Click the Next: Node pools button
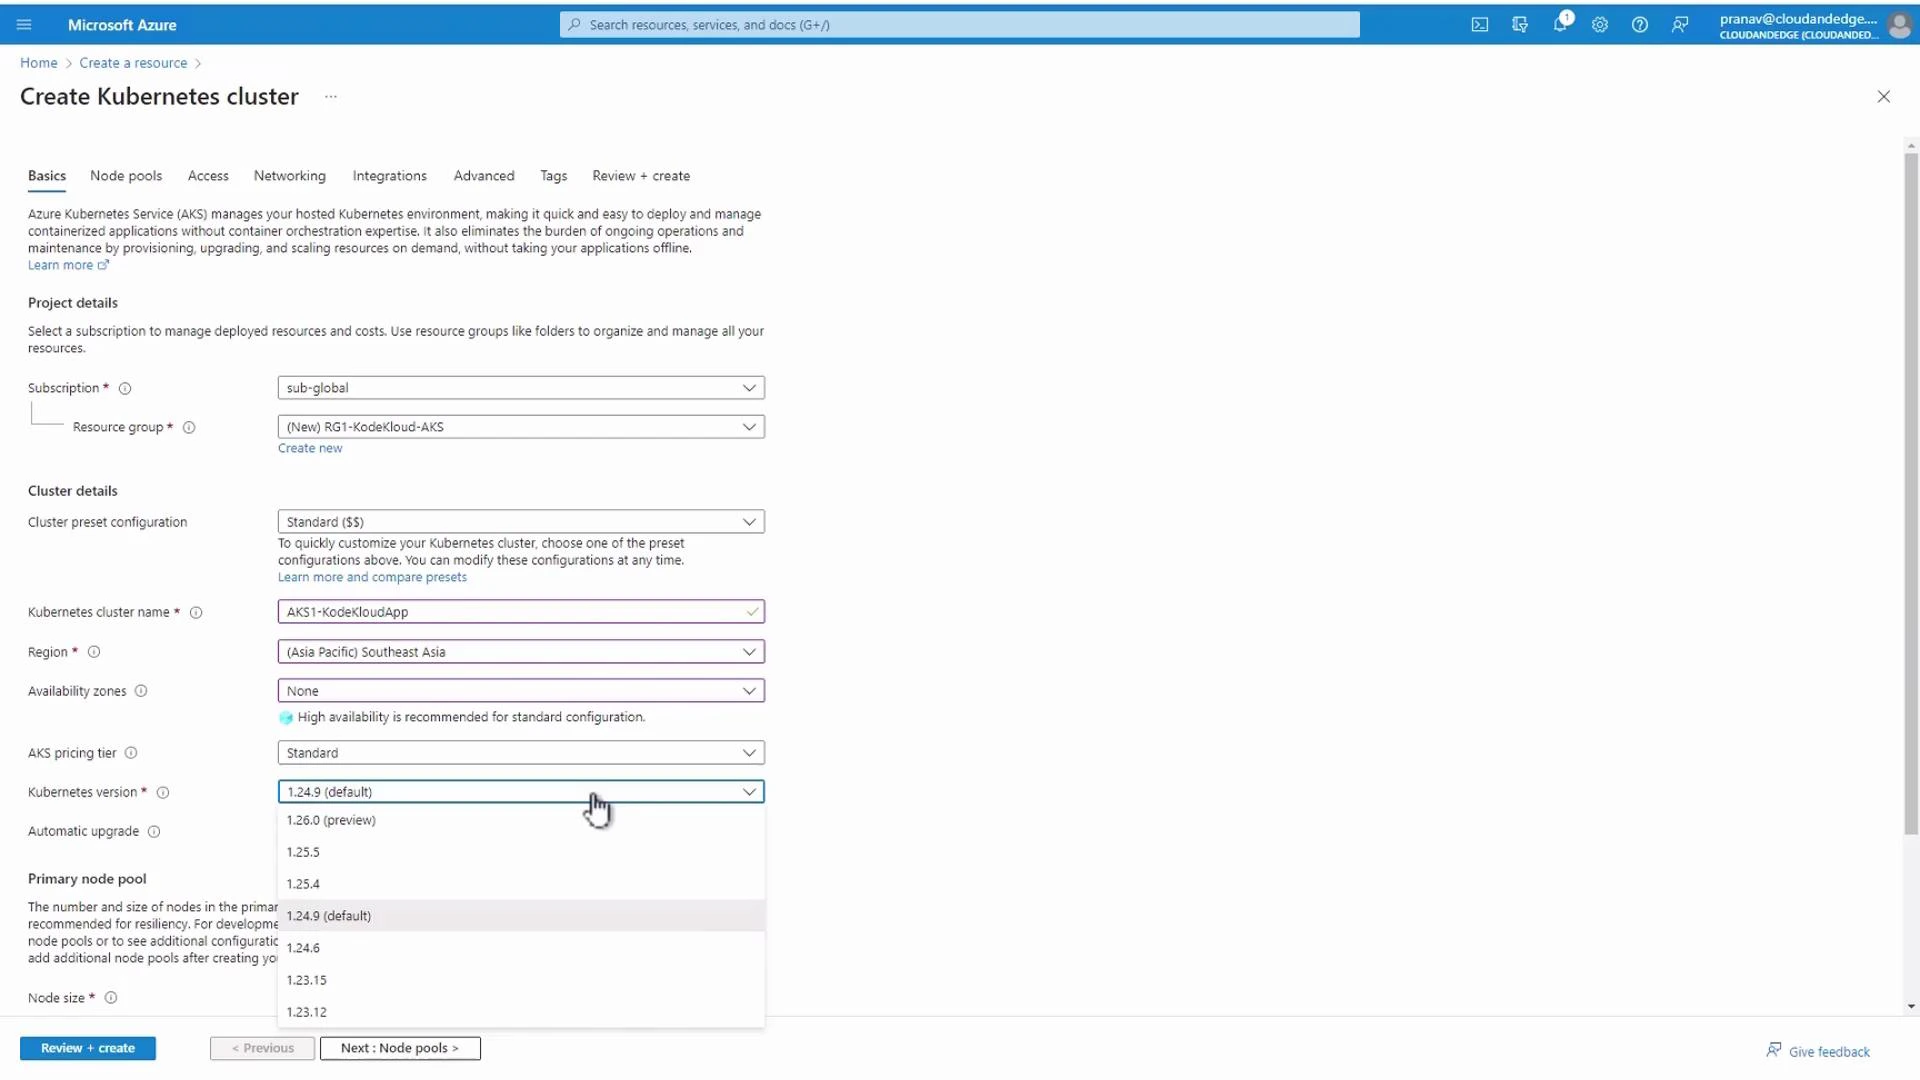The image size is (1920, 1080). 399,1048
